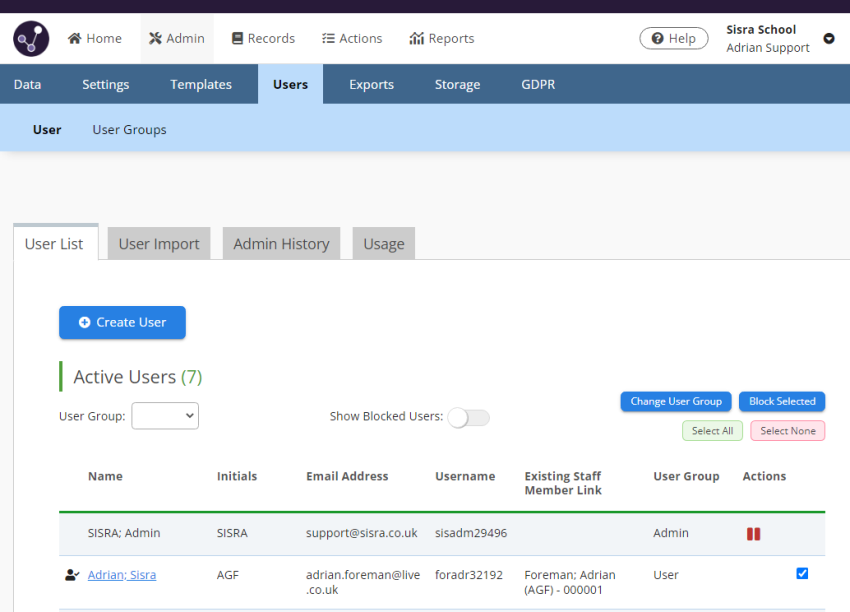This screenshot has width=850, height=612.
Task: Toggle Show Blocked Users switch
Action: tap(468, 417)
